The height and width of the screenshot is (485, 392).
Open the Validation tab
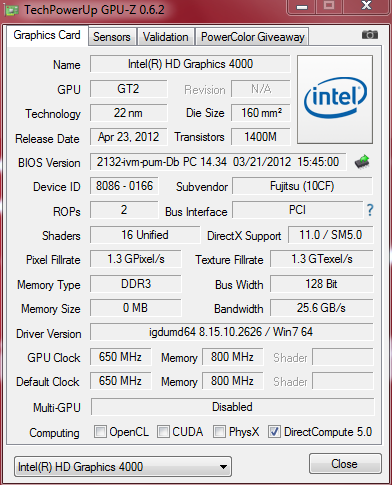[x=165, y=37]
